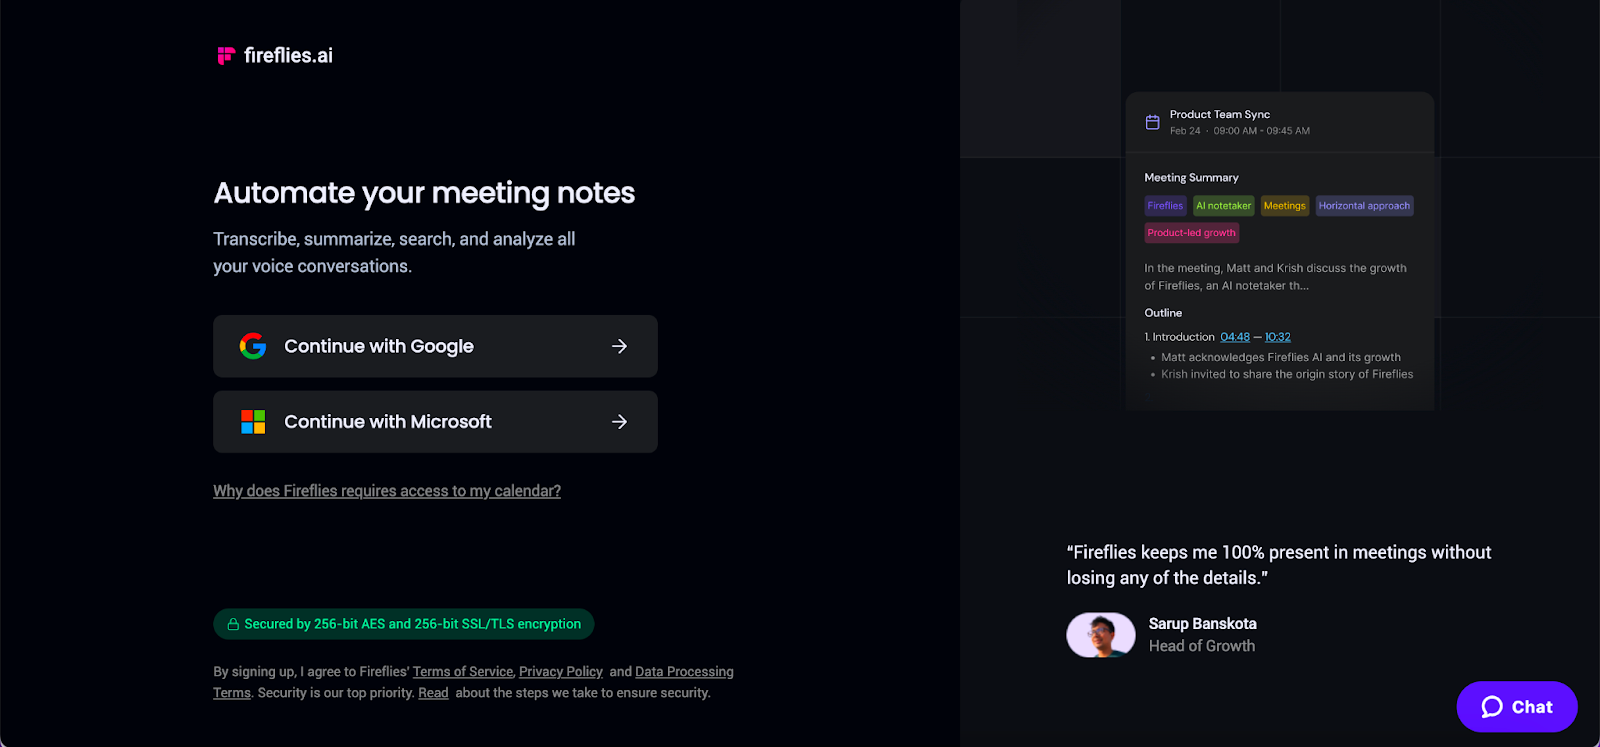Click the fireflies.ai logo
This screenshot has width=1600, height=747.
273,55
